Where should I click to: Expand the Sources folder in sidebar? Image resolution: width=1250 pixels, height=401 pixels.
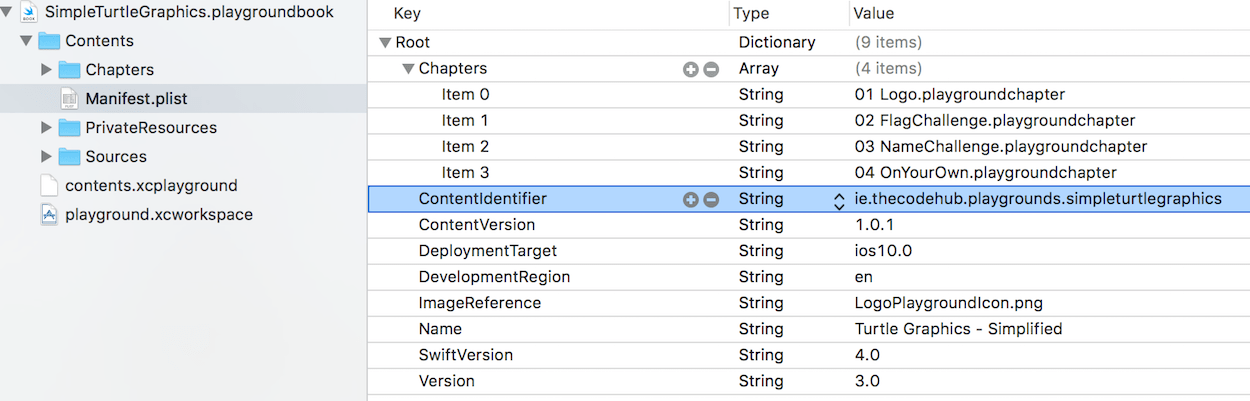46,157
